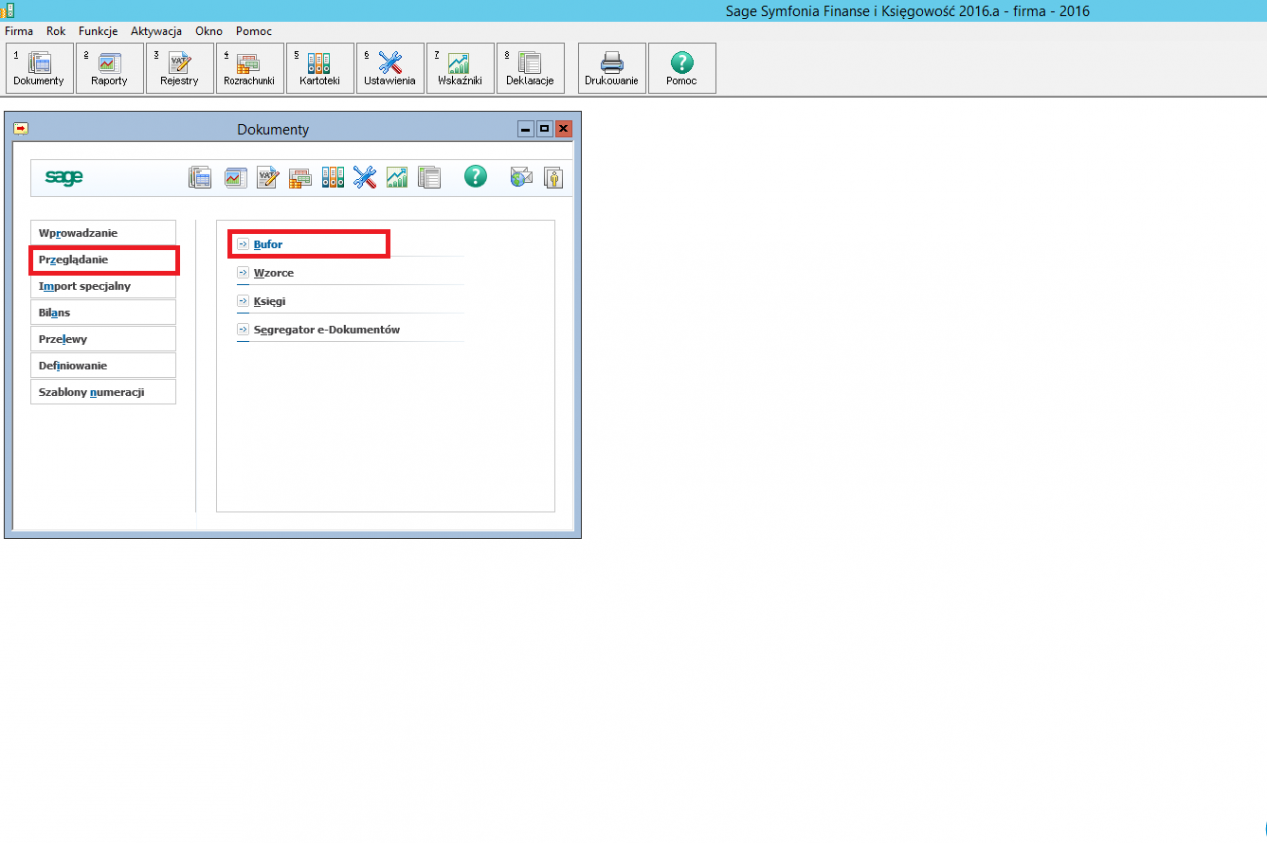
Task: Open the Księgi link
Action: (x=270, y=301)
